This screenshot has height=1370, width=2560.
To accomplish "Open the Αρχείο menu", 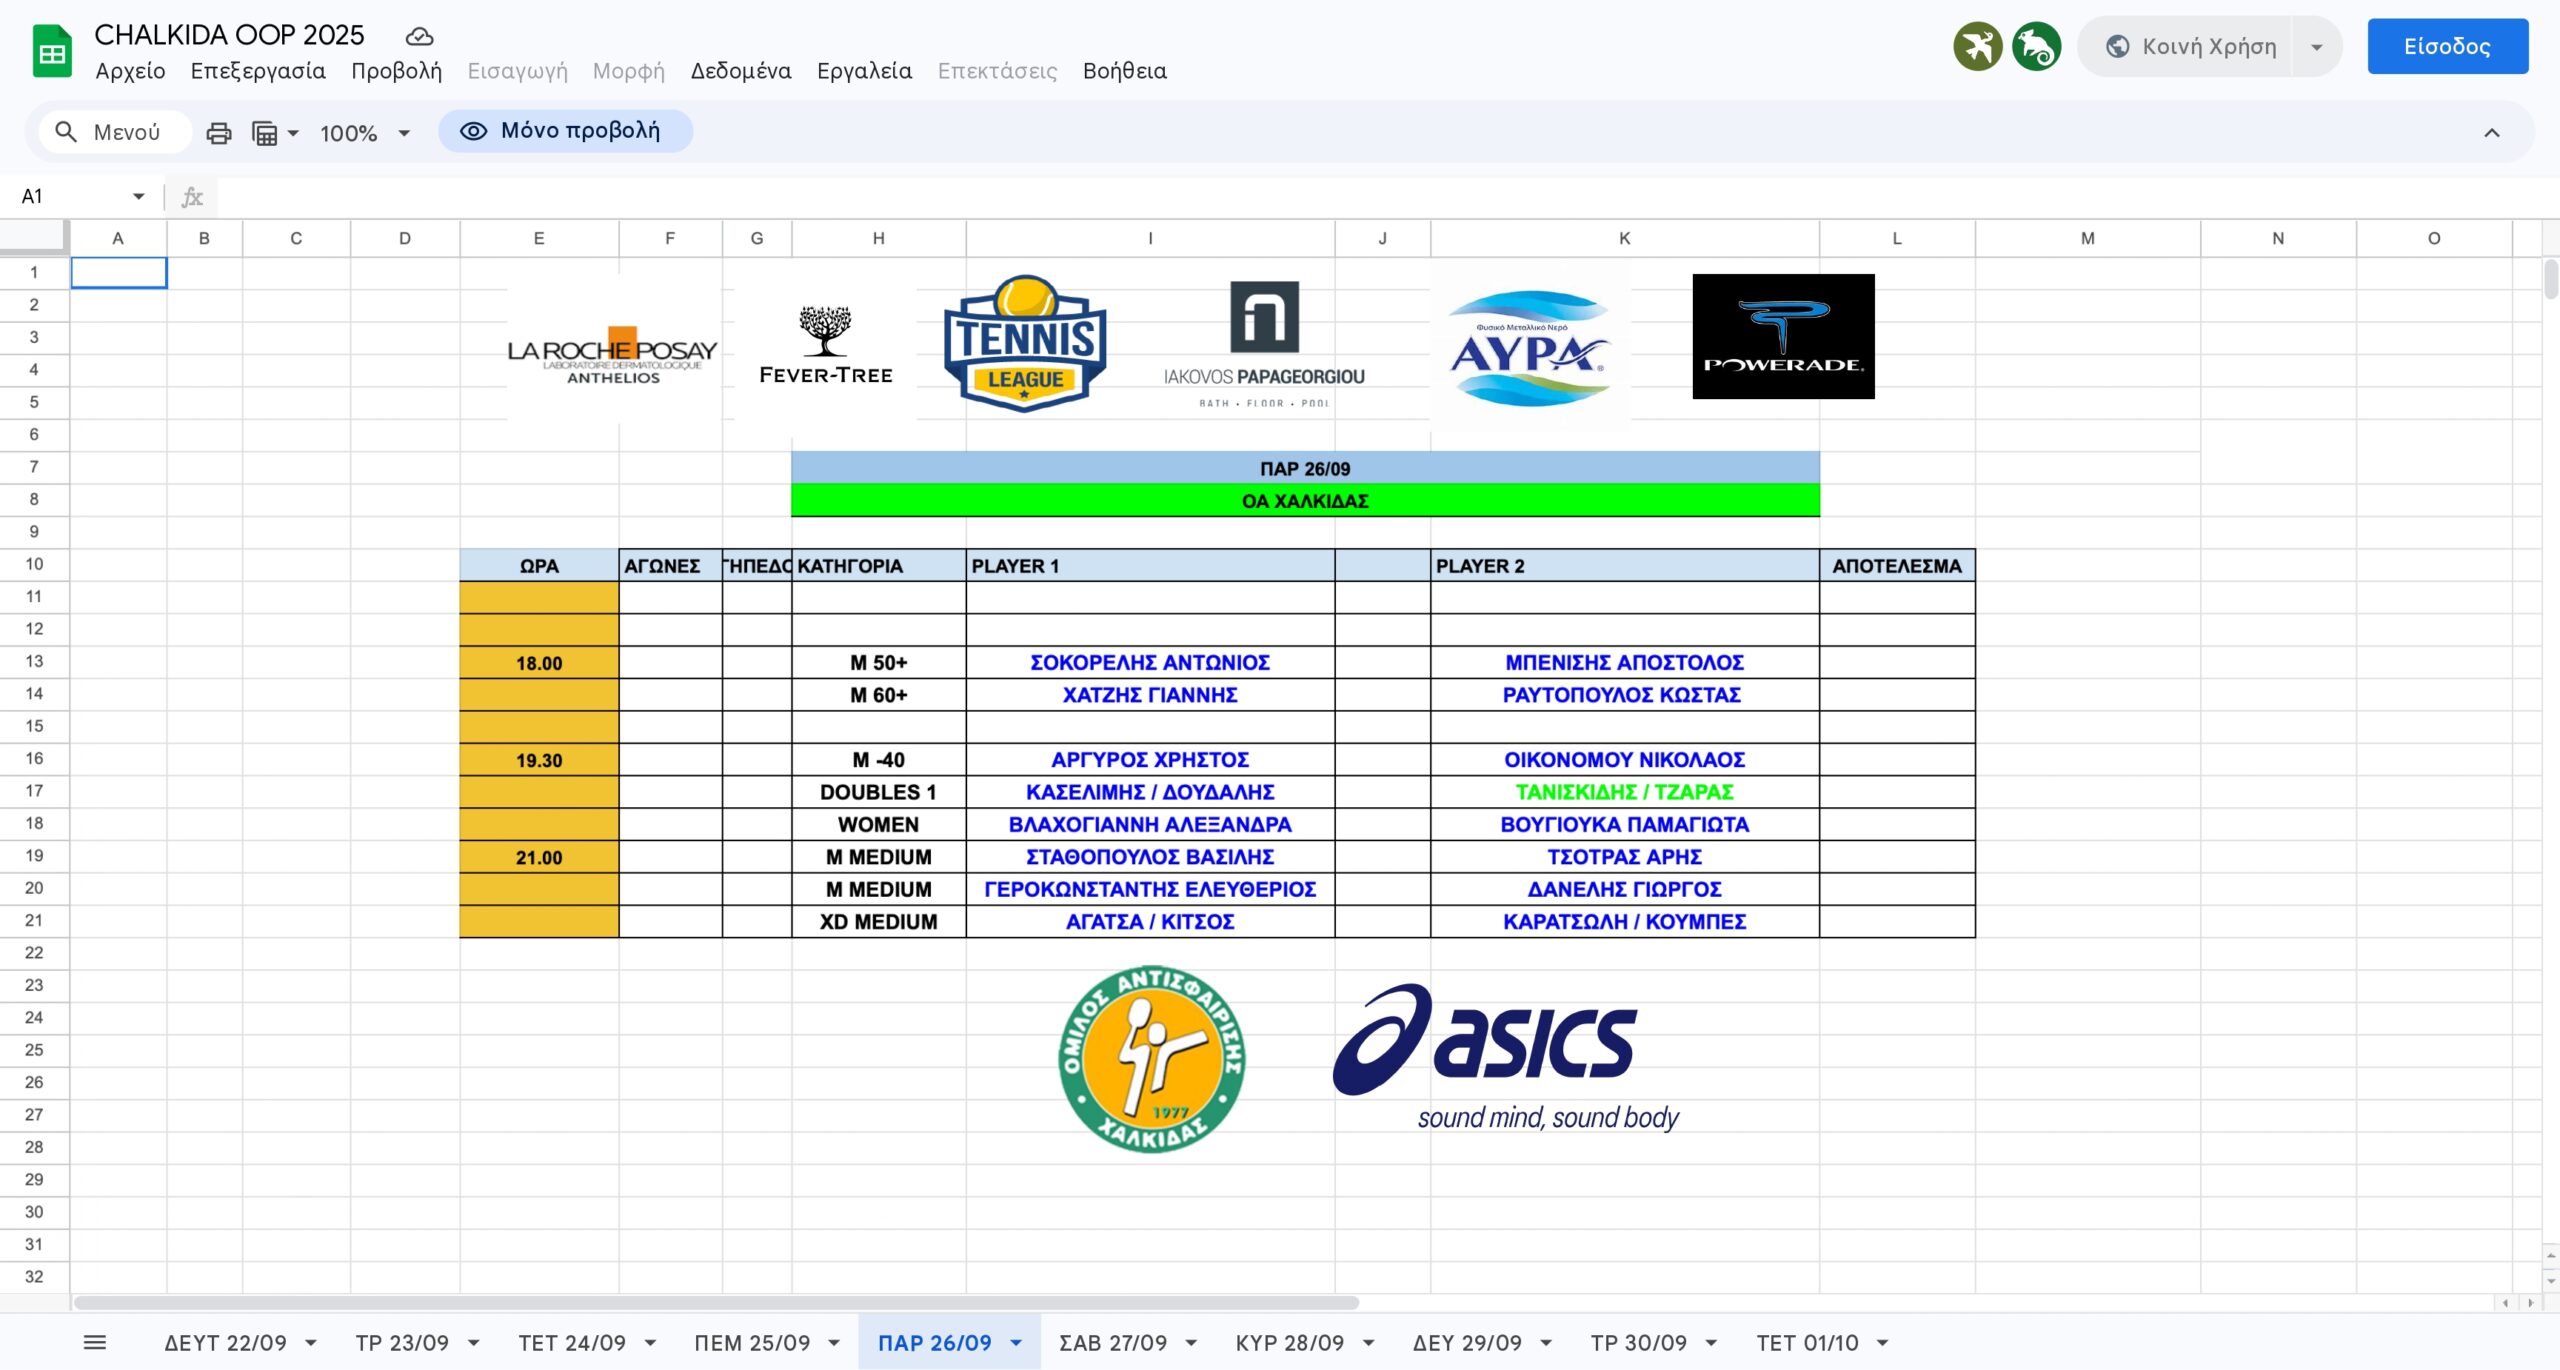I will point(130,71).
